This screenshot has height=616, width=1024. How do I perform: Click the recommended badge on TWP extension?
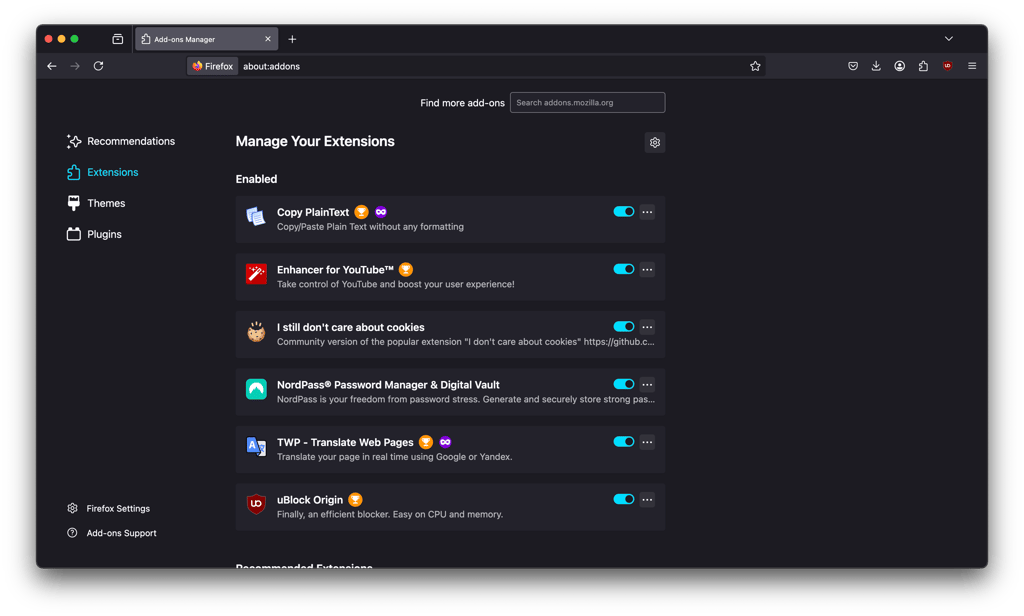[426, 442]
